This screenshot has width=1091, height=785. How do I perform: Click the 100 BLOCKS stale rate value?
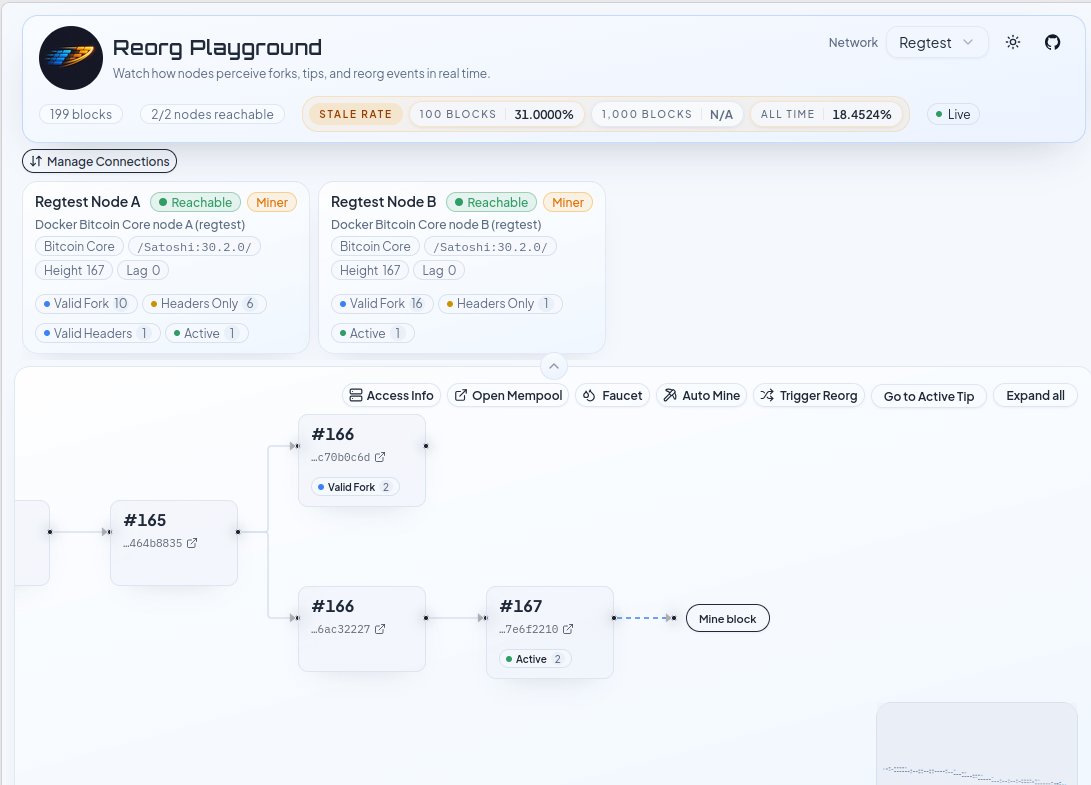click(x=543, y=115)
